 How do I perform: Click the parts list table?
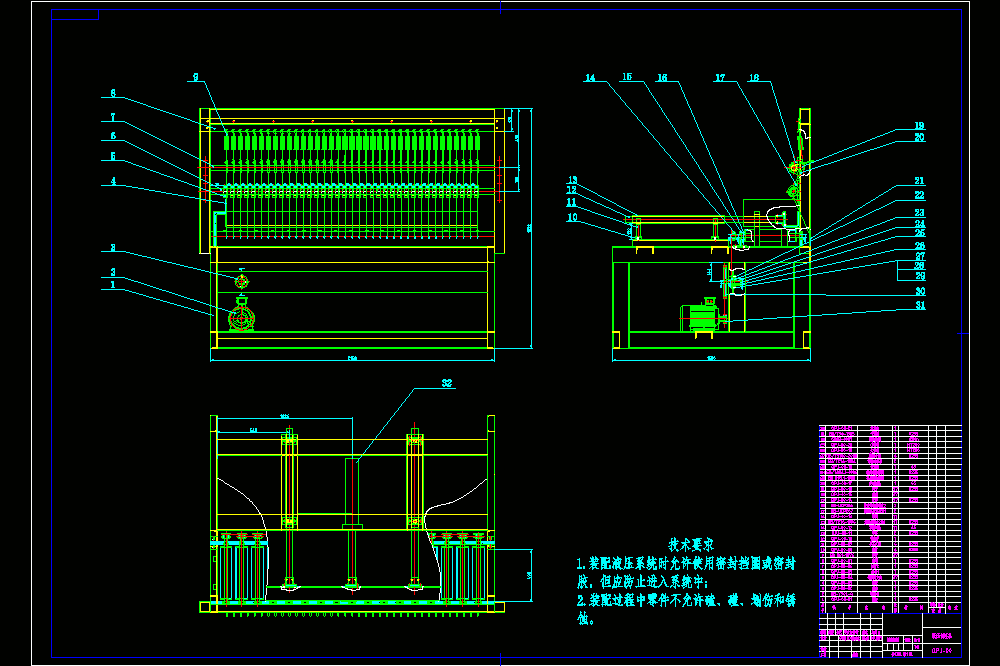(x=890, y=519)
